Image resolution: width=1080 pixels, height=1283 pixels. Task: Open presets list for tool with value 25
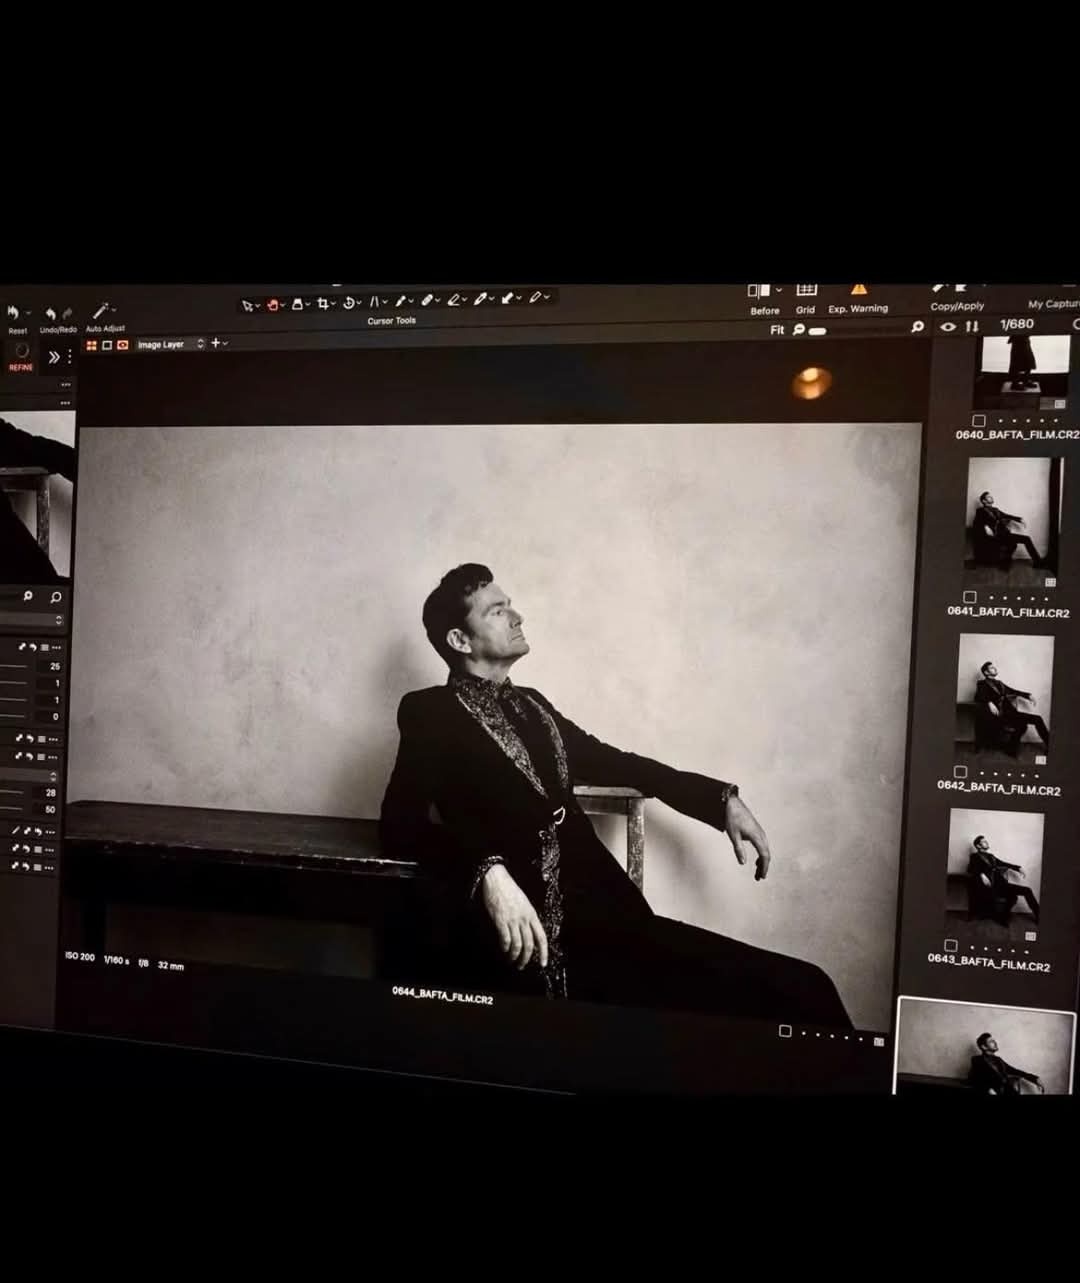tap(44, 647)
